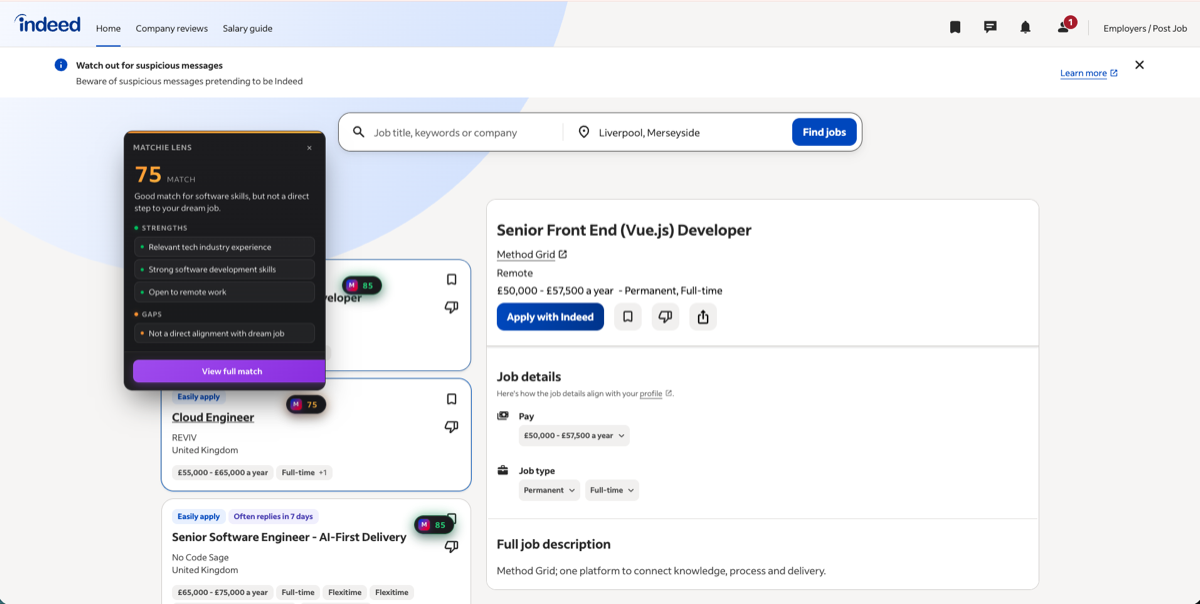Click the location pin icon
This screenshot has width=1200, height=604.
[x=584, y=132]
